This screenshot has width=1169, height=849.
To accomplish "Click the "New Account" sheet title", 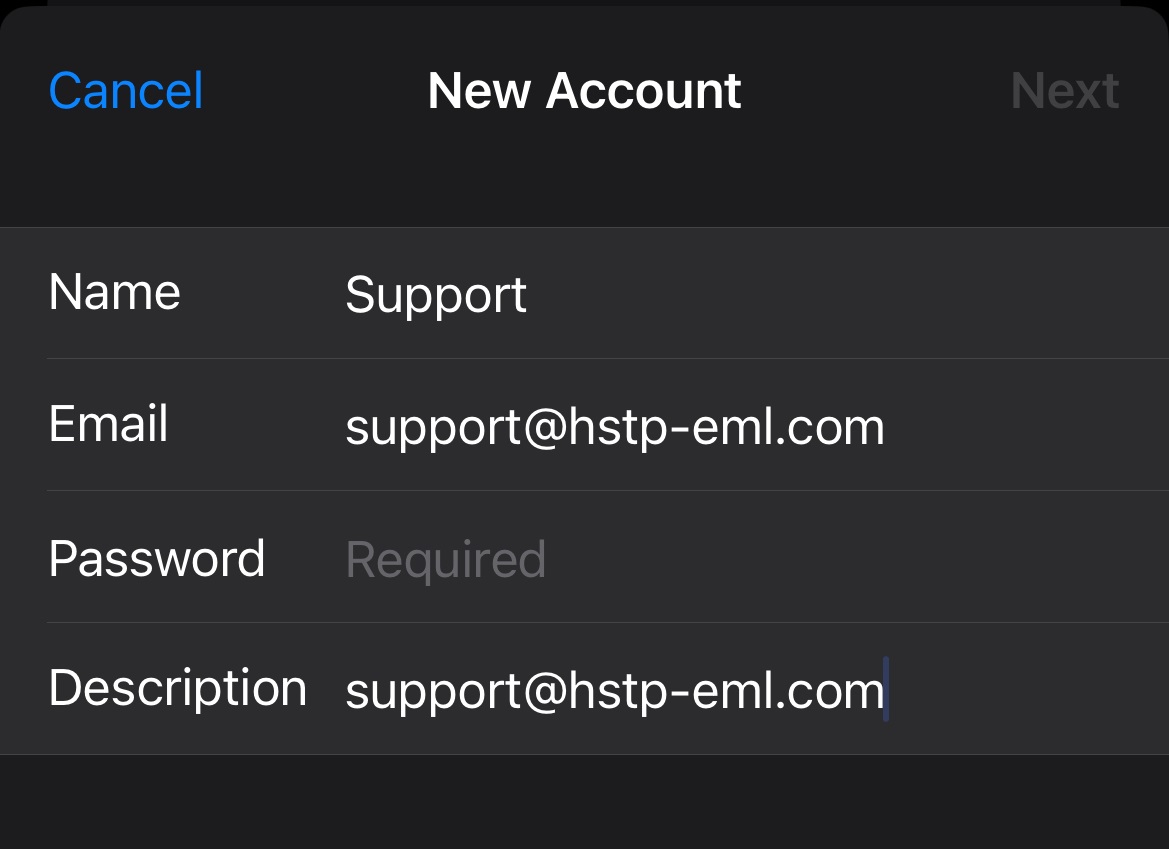I will [x=584, y=91].
